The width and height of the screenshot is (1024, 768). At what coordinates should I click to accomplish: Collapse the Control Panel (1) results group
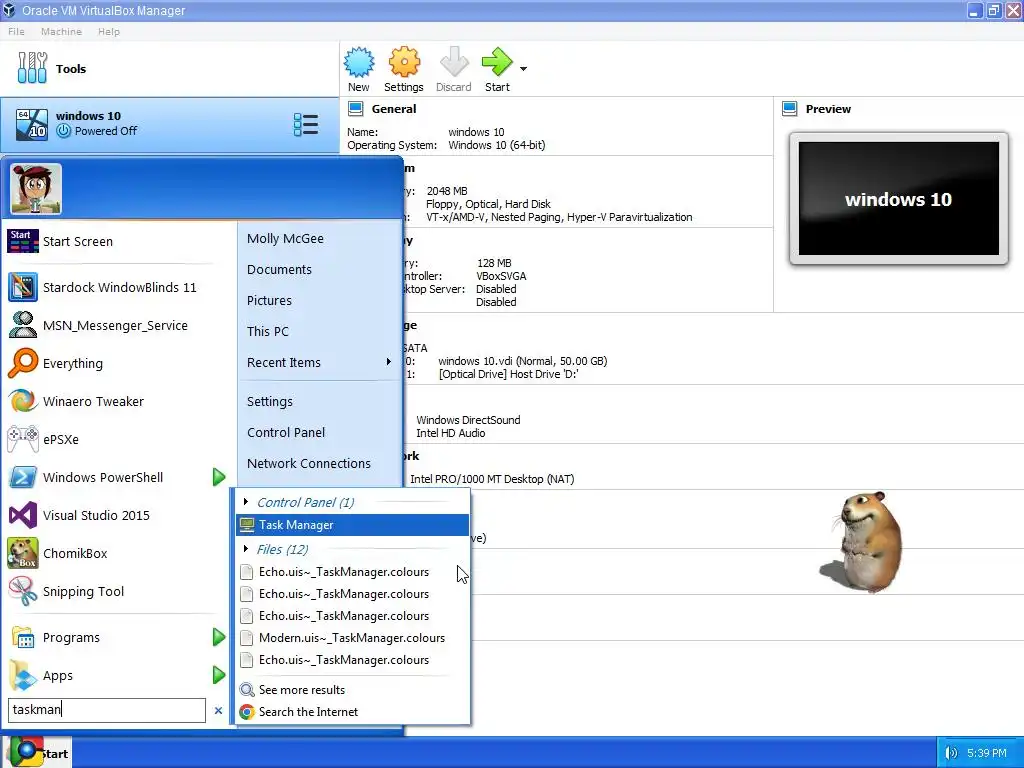(x=246, y=502)
